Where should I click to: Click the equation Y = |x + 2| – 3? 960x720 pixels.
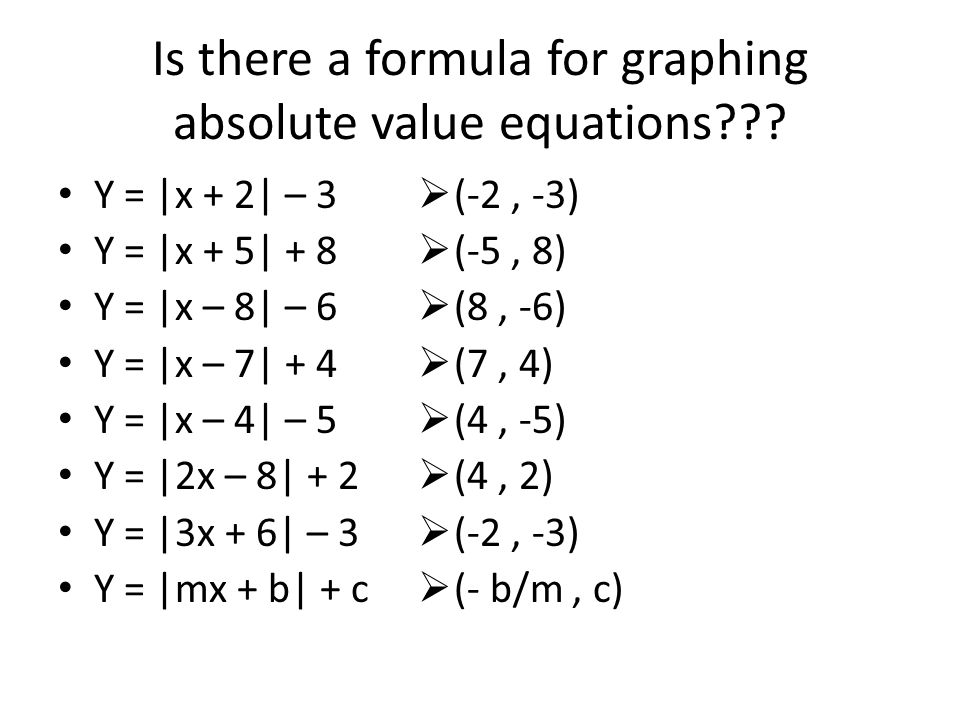(215, 196)
